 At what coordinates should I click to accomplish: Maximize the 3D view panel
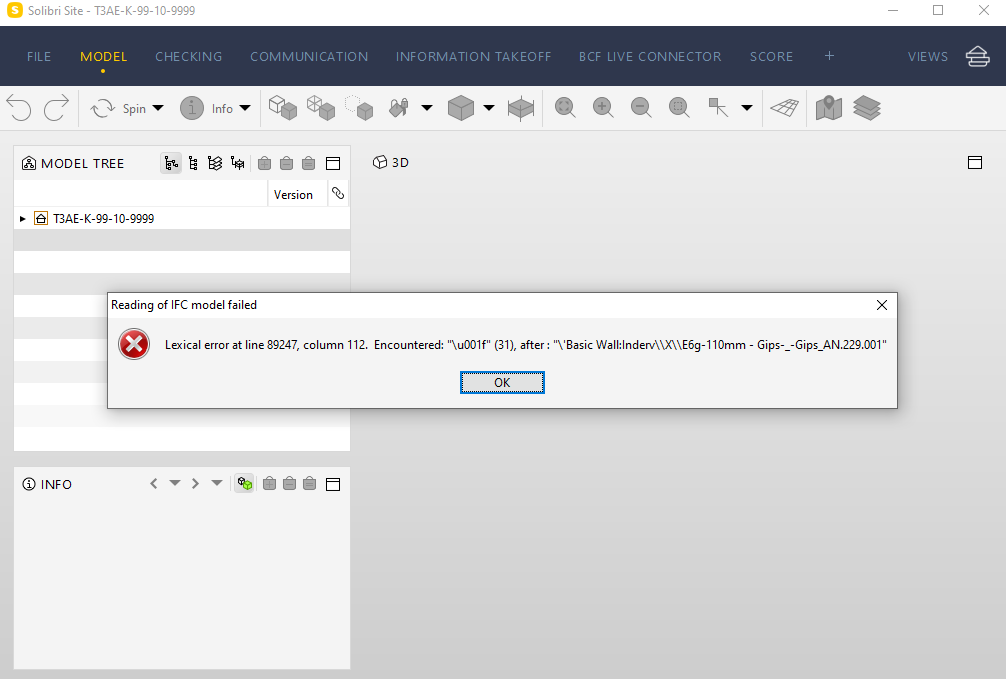(x=975, y=162)
